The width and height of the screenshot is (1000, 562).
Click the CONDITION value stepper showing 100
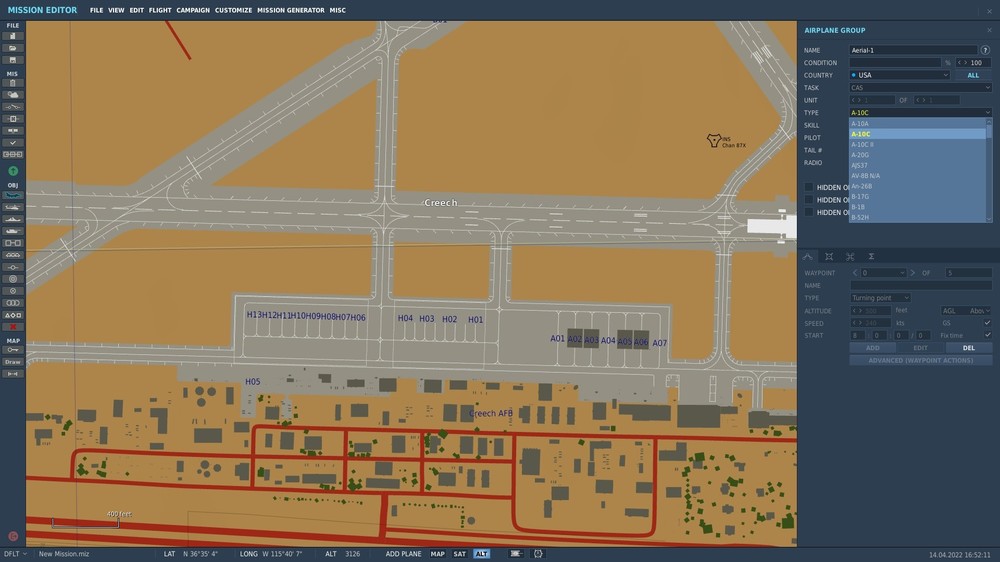pos(973,63)
